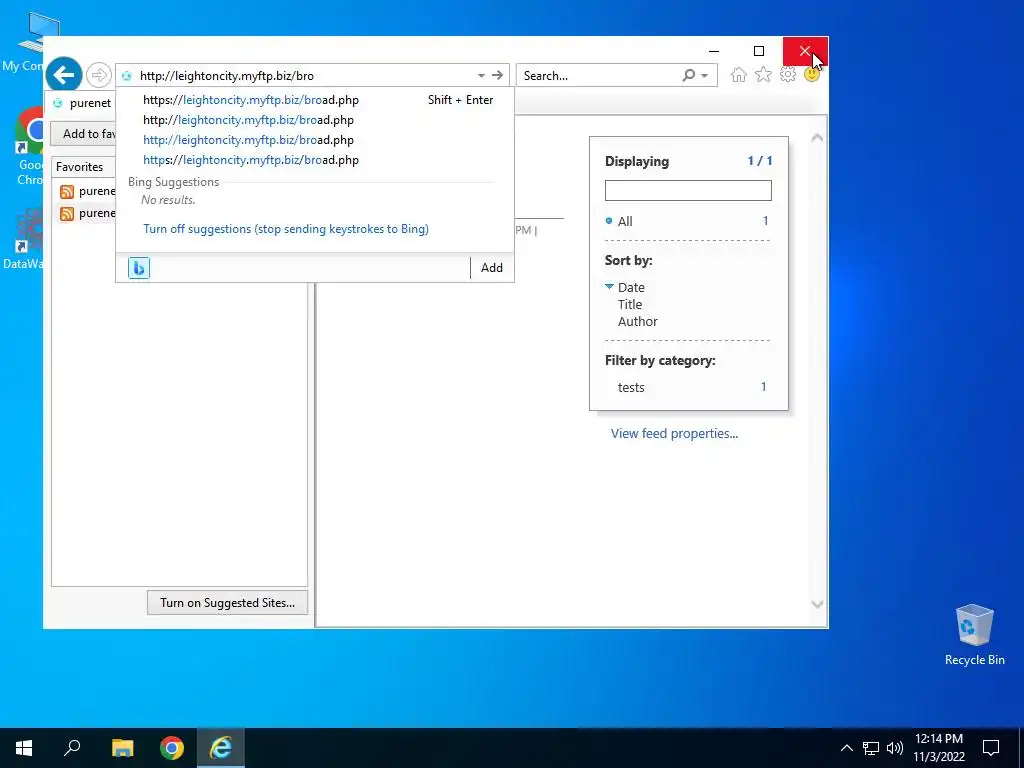Select the All filter option
This screenshot has width=1024, height=768.
click(625, 221)
